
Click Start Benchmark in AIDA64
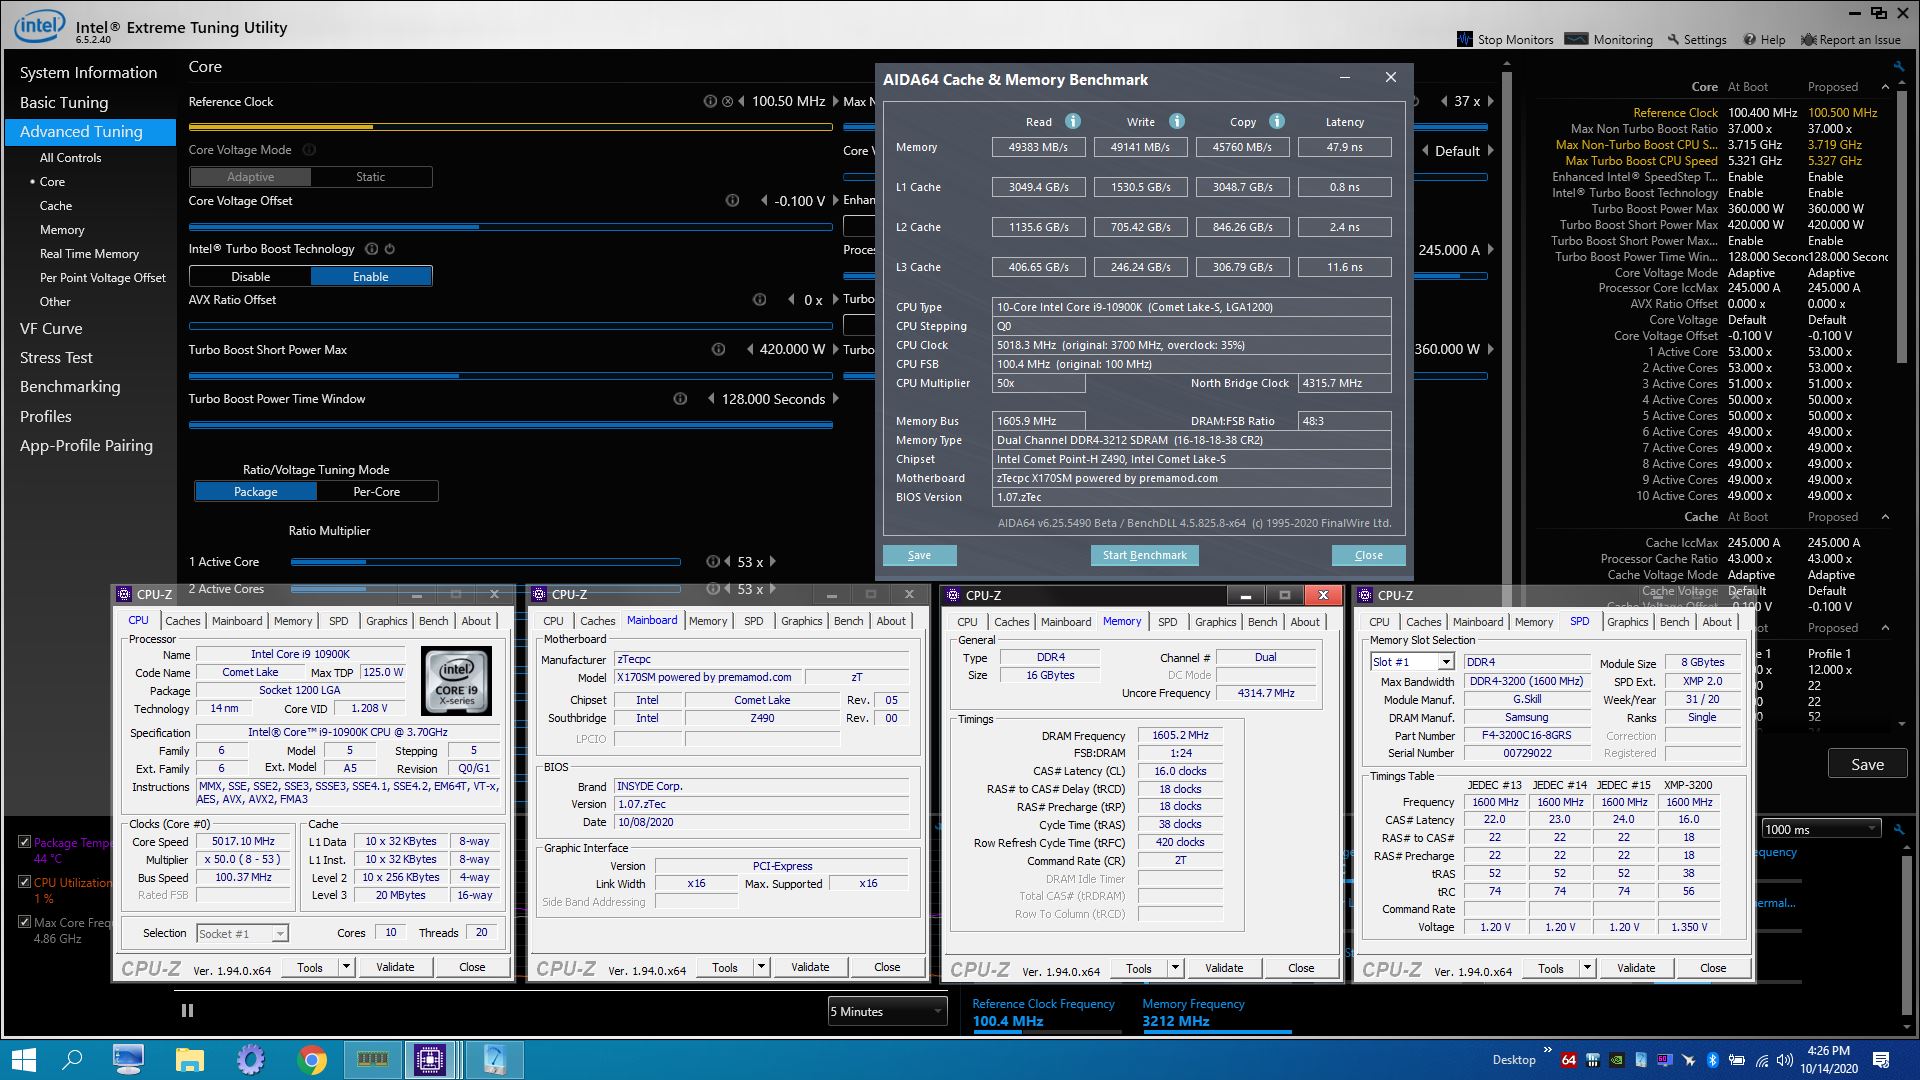[x=1144, y=555]
